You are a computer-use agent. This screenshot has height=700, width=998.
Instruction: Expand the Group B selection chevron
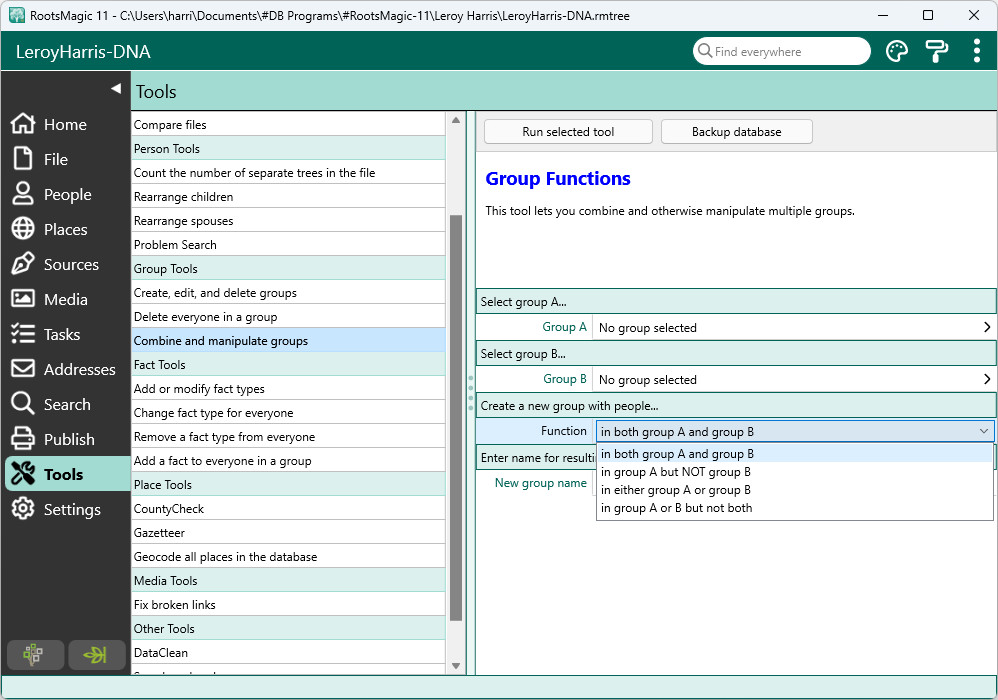click(986, 380)
